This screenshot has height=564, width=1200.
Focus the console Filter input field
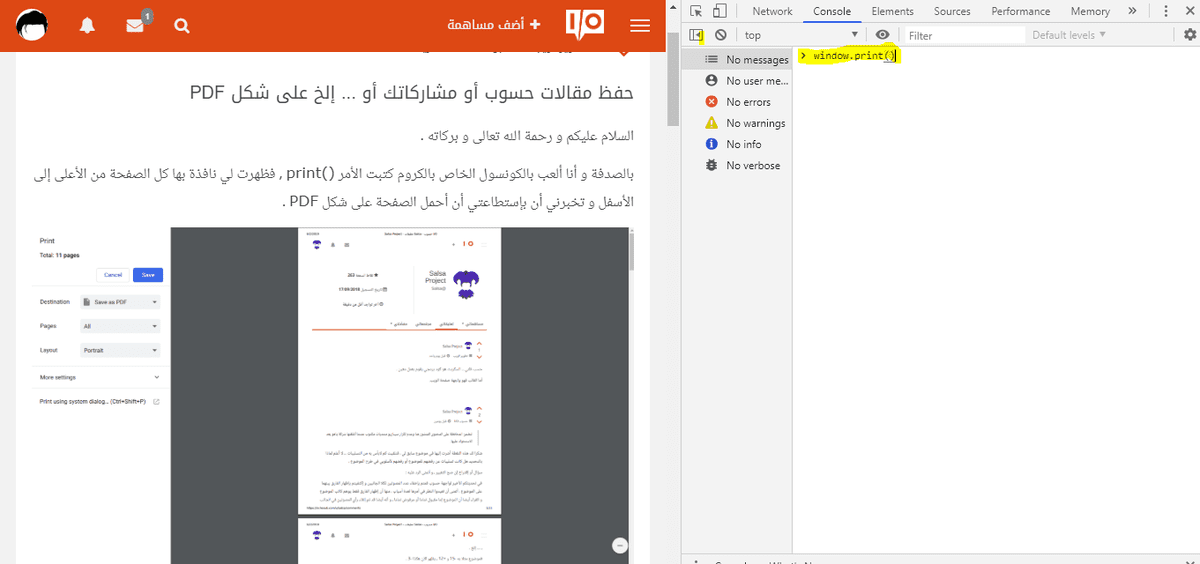pyautogui.click(x=965, y=35)
